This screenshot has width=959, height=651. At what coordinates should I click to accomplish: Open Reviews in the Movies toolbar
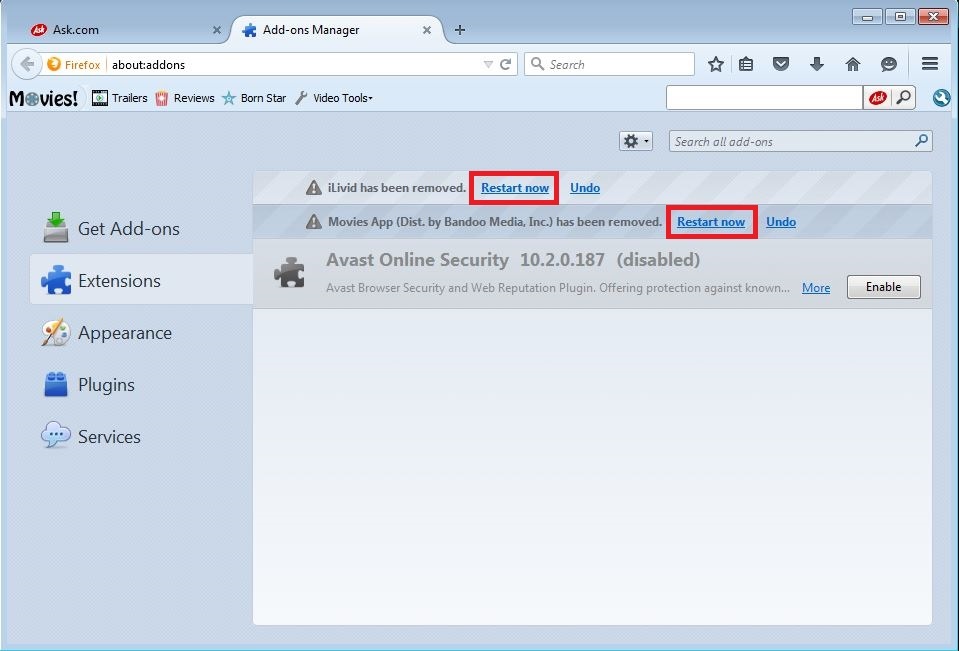pos(185,98)
